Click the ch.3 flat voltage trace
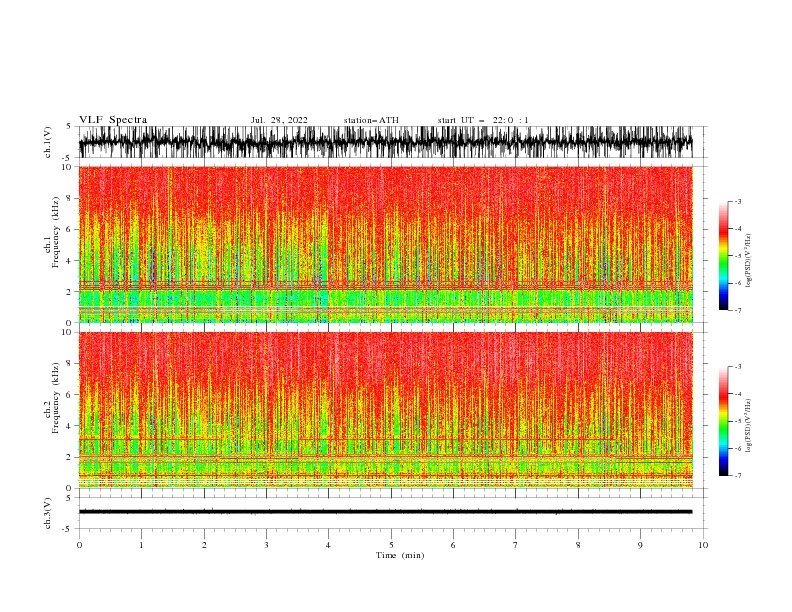This screenshot has width=792, height=612. click(x=386, y=512)
